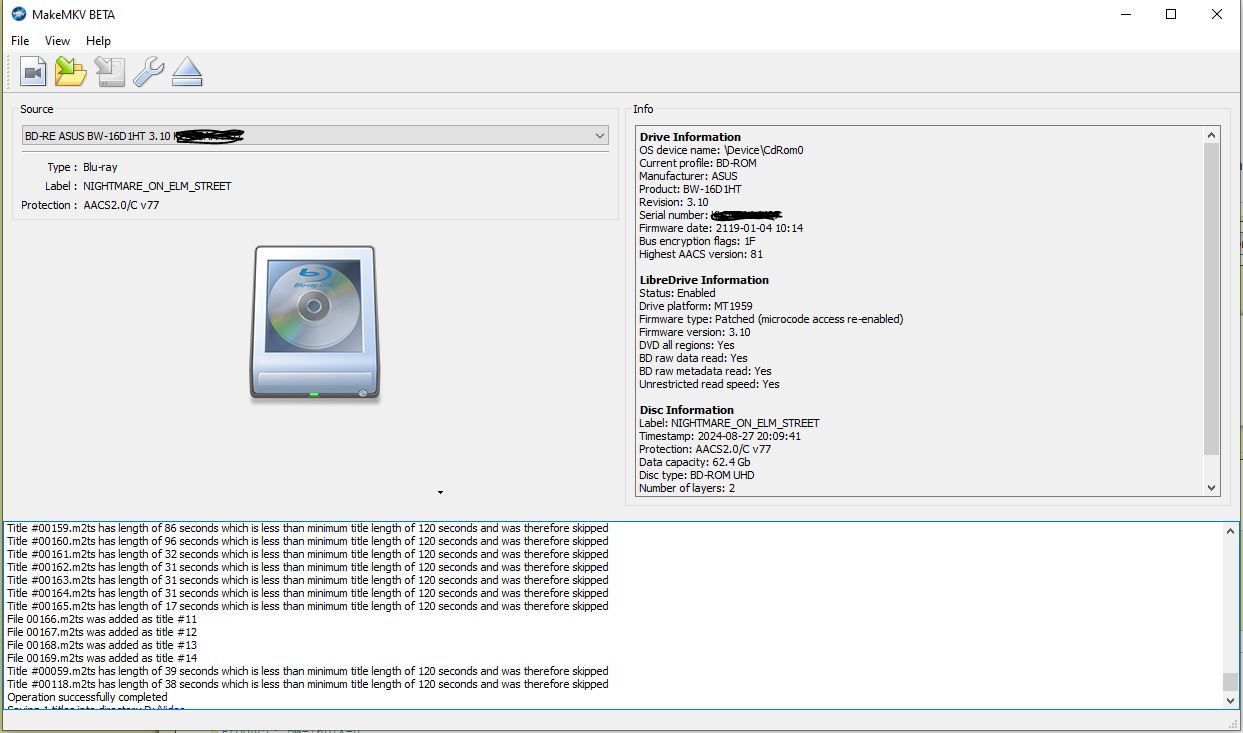This screenshot has width=1243, height=733.
Task: Click log line 'File 00166.m2ts was added as title #11'
Action: tap(102, 619)
